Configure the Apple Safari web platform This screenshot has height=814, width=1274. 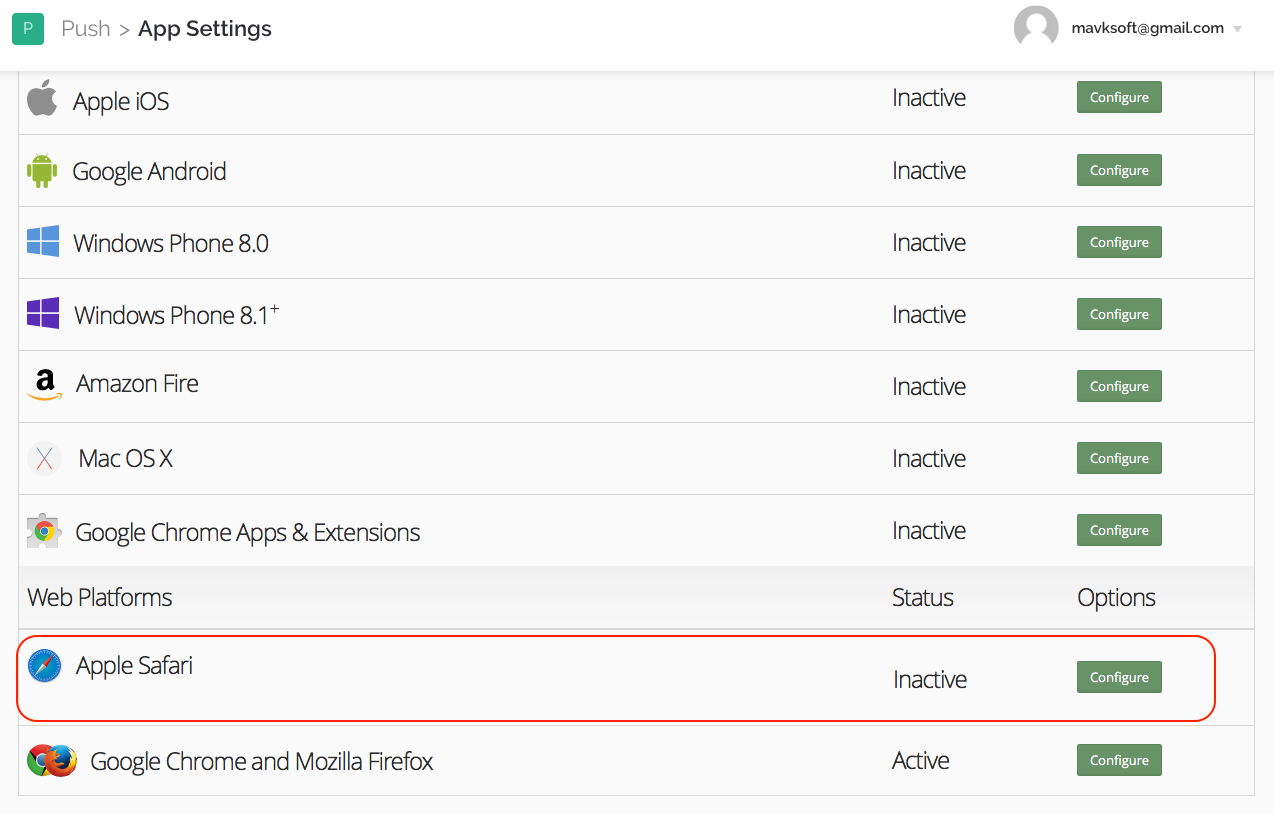(x=1119, y=677)
